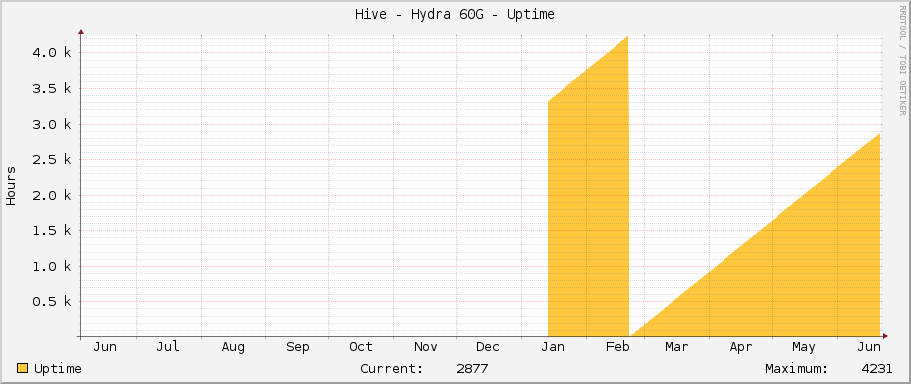
Task: Click the Jun month label following May
Action: coord(869,347)
